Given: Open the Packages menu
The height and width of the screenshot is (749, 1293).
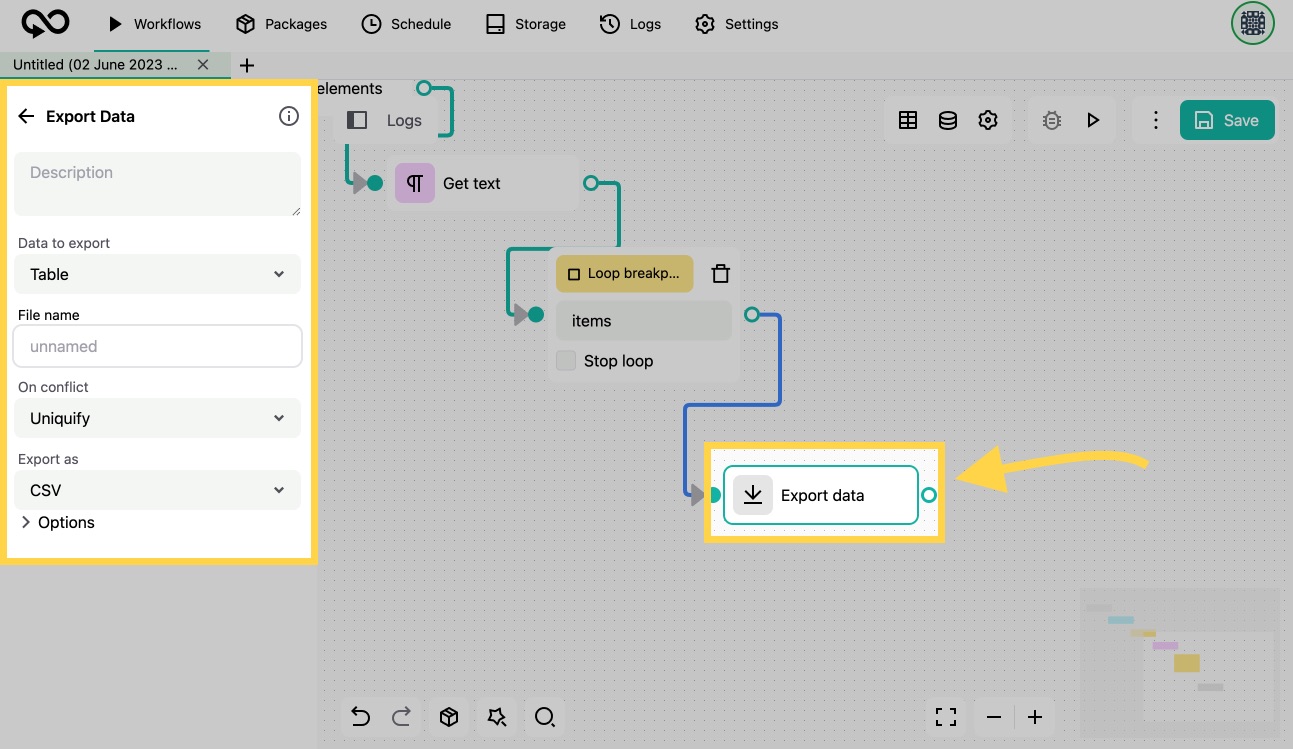Looking at the screenshot, I should 281,24.
